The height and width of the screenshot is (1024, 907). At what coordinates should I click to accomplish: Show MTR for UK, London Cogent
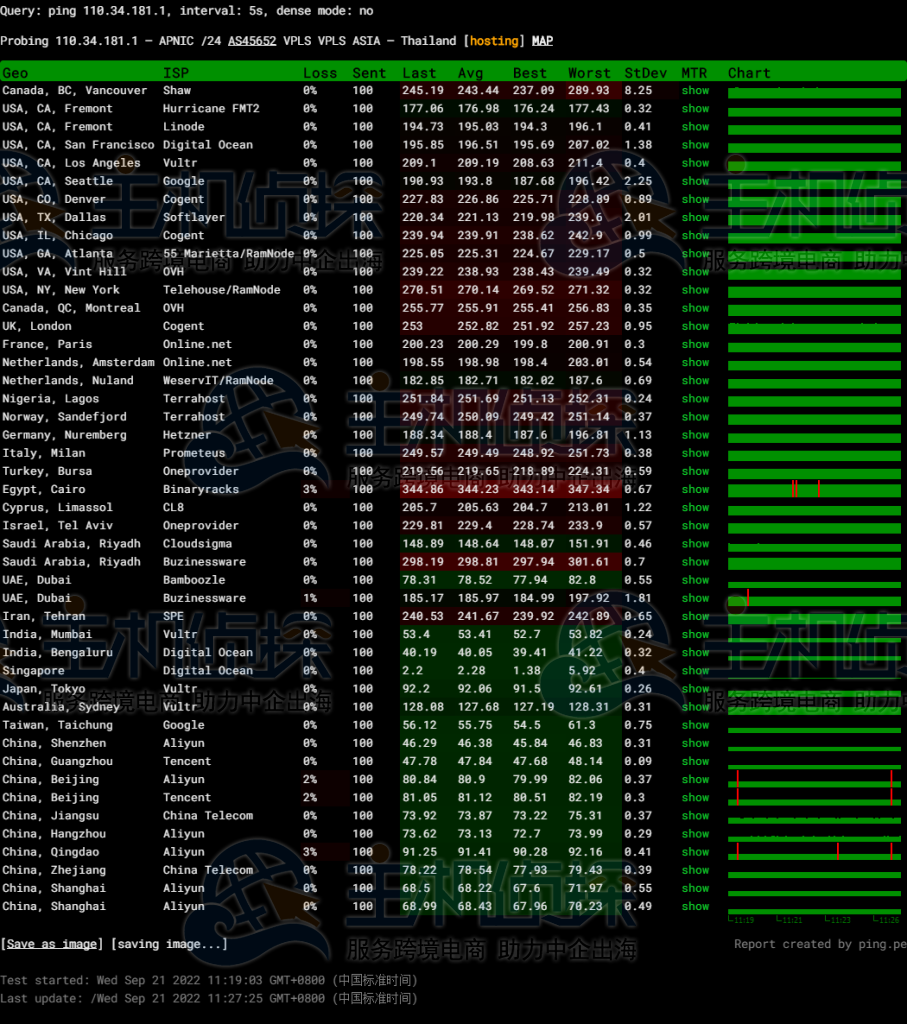click(x=695, y=327)
